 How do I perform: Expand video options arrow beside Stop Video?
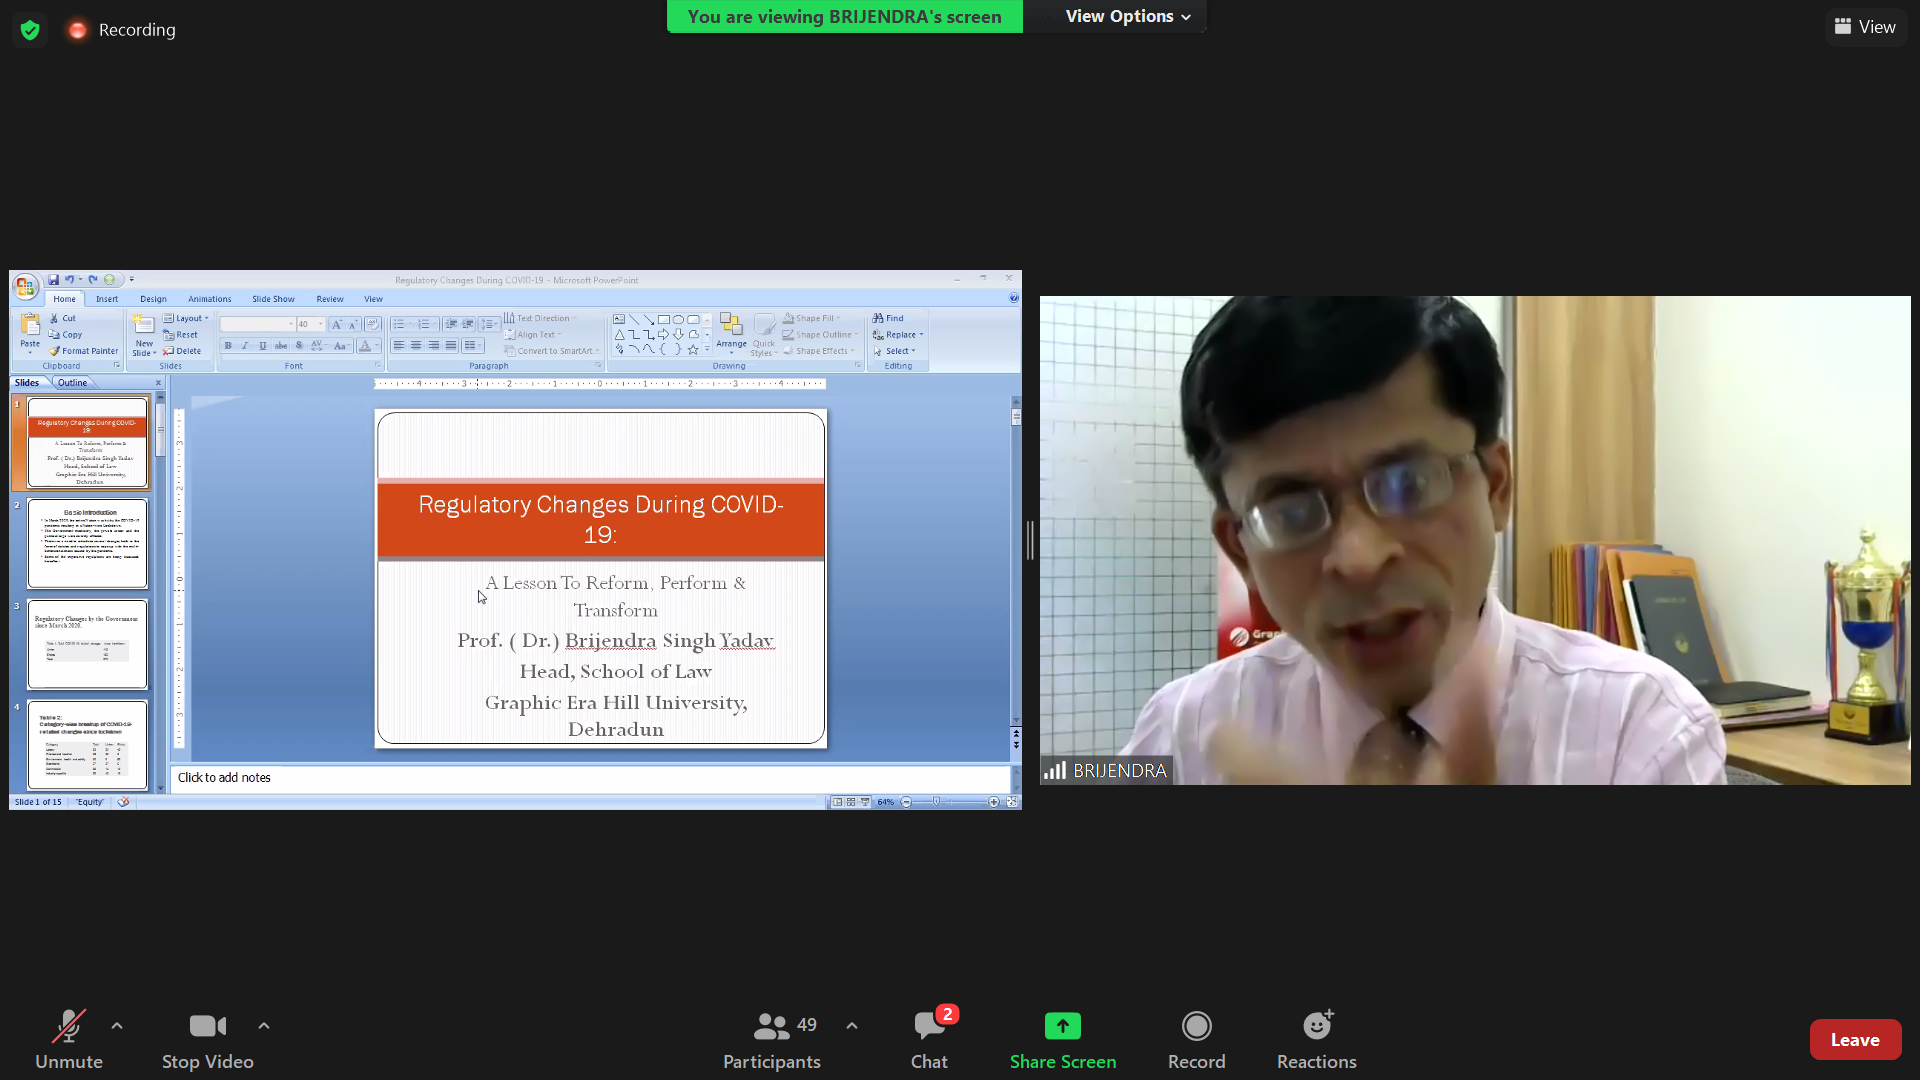(x=264, y=1026)
